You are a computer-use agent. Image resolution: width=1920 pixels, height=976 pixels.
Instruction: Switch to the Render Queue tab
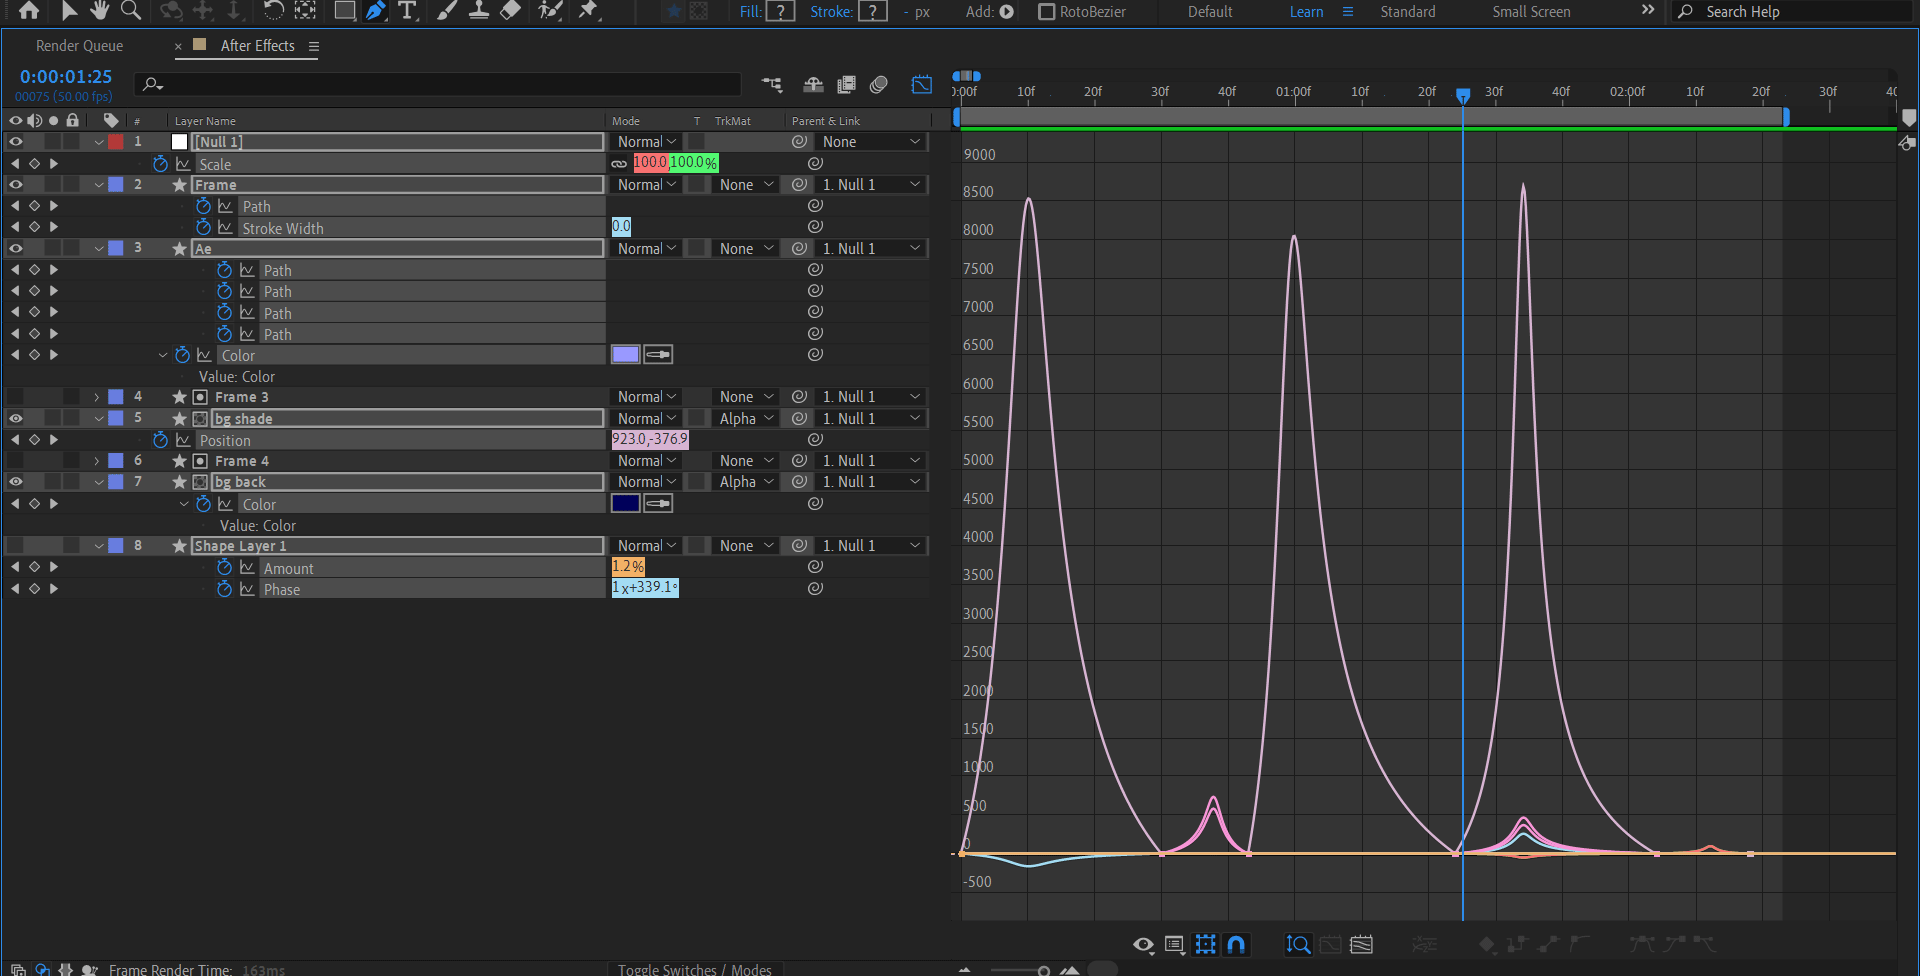tap(80, 46)
